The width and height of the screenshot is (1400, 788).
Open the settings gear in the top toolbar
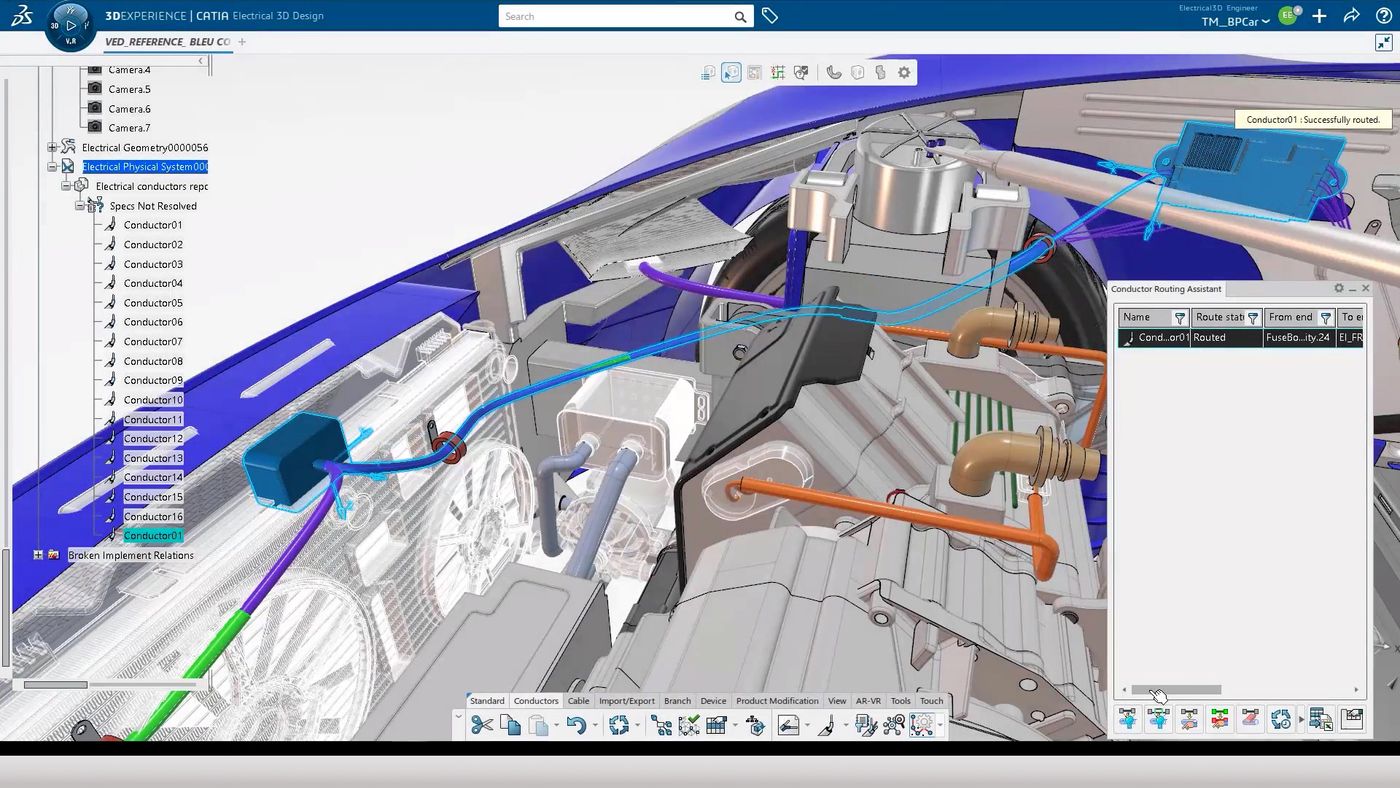tap(903, 71)
